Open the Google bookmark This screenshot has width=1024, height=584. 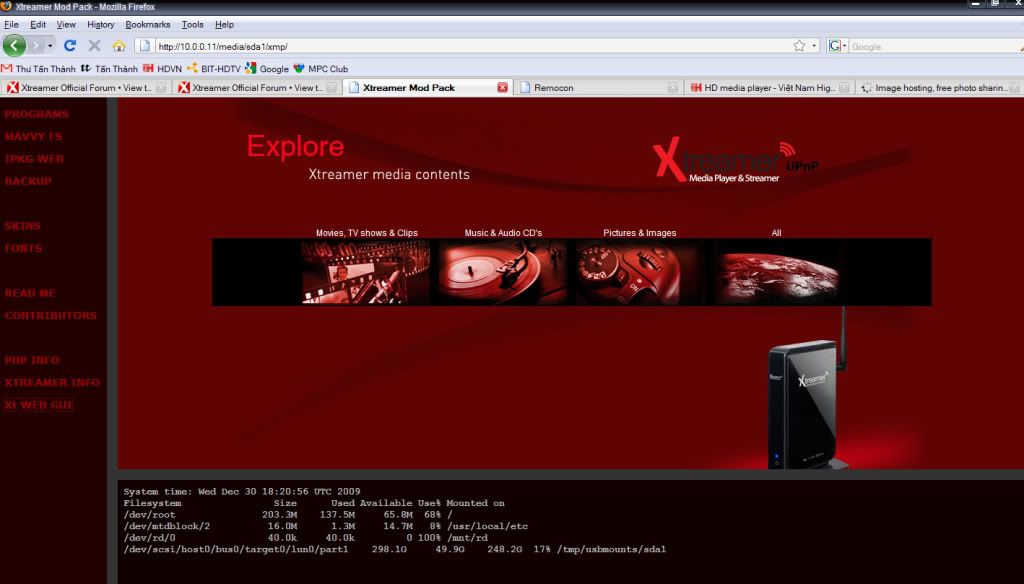pyautogui.click(x=267, y=69)
